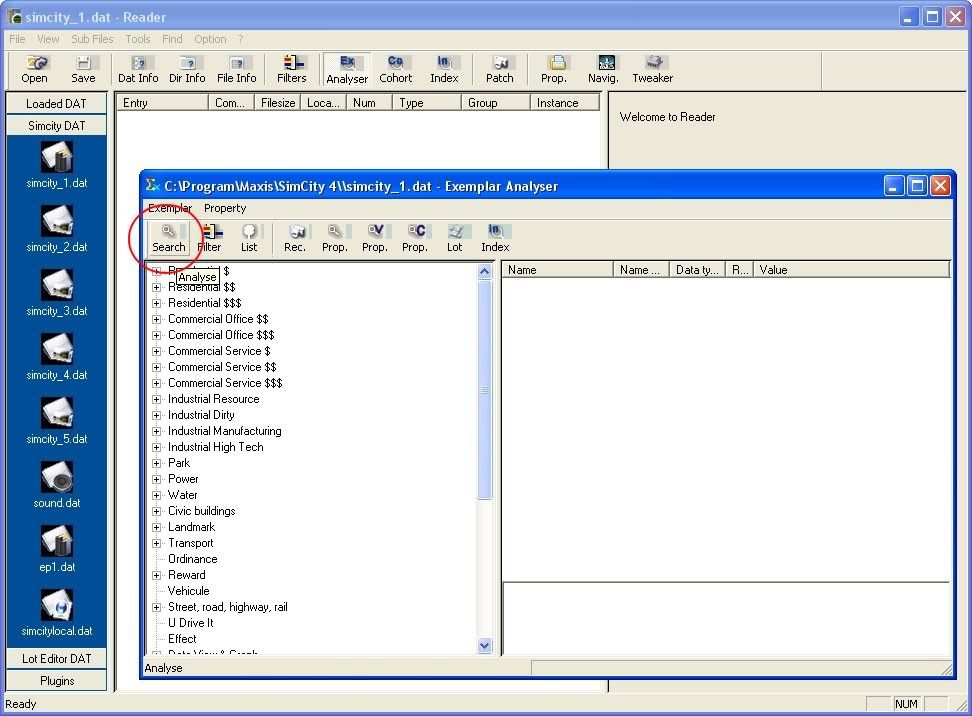Click the Index icon in Reader toolbar
Screen dimensions: 972x716
(444, 69)
